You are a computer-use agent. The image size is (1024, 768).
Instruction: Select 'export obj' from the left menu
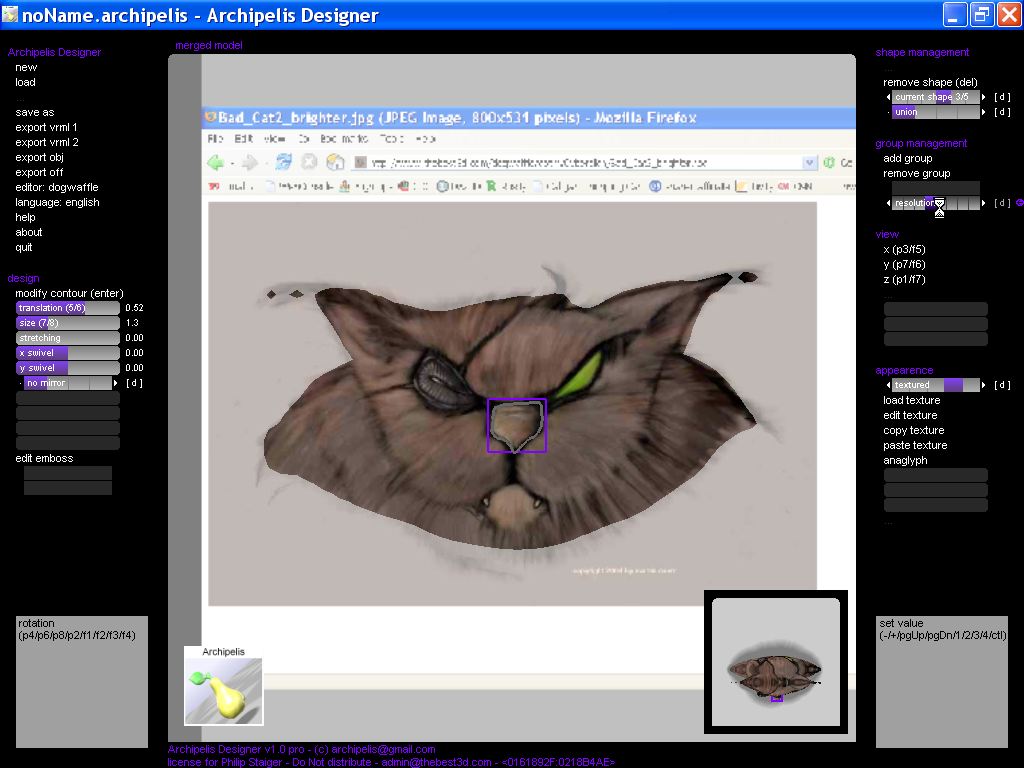pos(39,157)
